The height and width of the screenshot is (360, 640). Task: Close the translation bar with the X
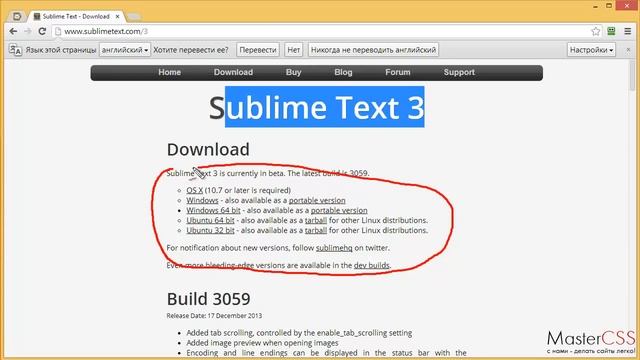(x=628, y=49)
